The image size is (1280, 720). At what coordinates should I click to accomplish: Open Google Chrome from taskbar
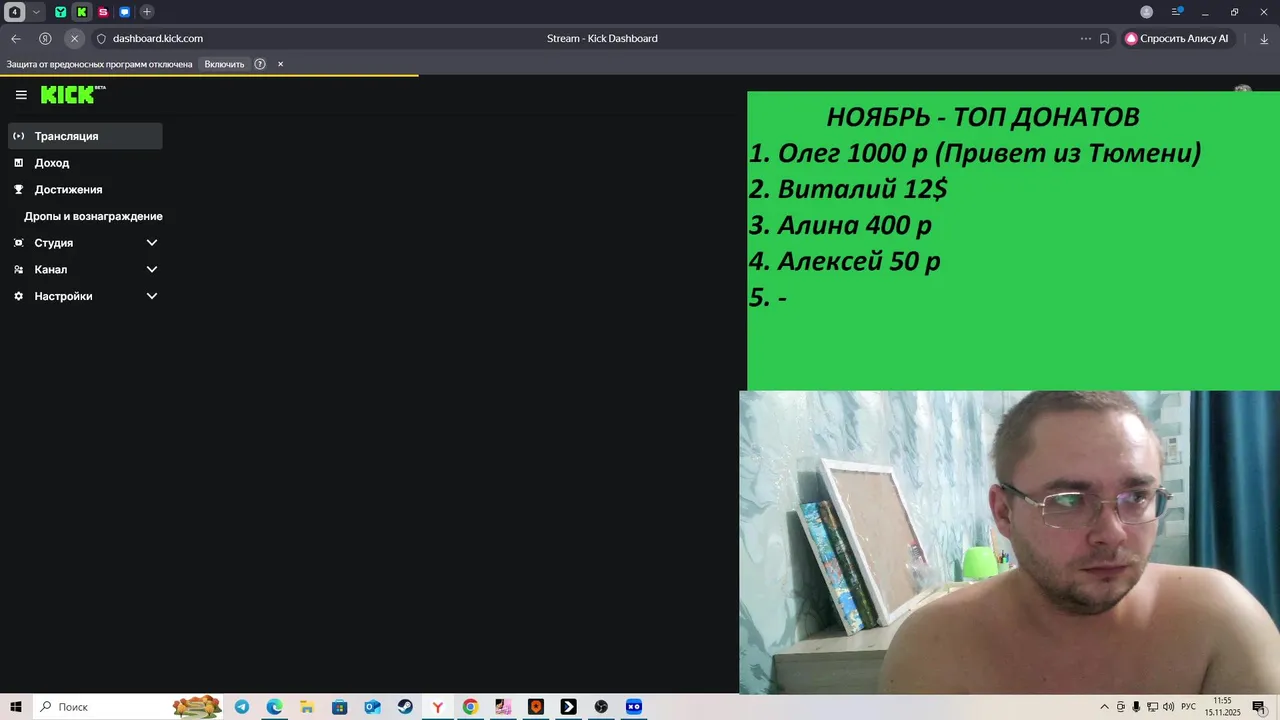click(470, 707)
